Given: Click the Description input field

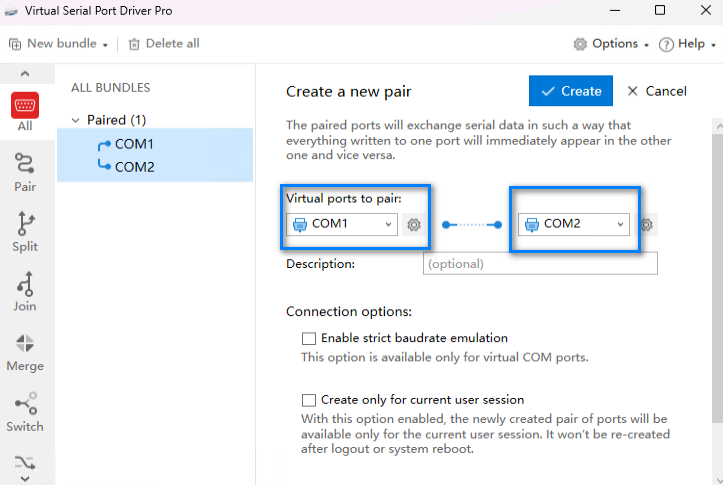Looking at the screenshot, I should [x=540, y=264].
